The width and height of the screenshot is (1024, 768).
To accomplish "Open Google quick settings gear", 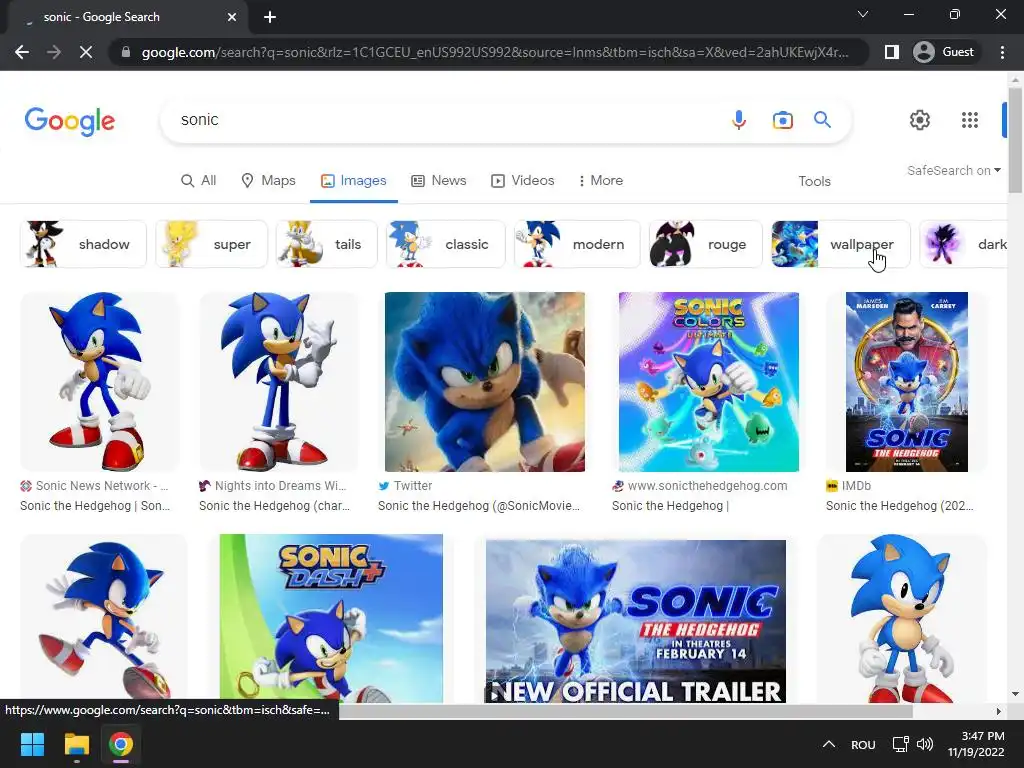I will coord(920,120).
